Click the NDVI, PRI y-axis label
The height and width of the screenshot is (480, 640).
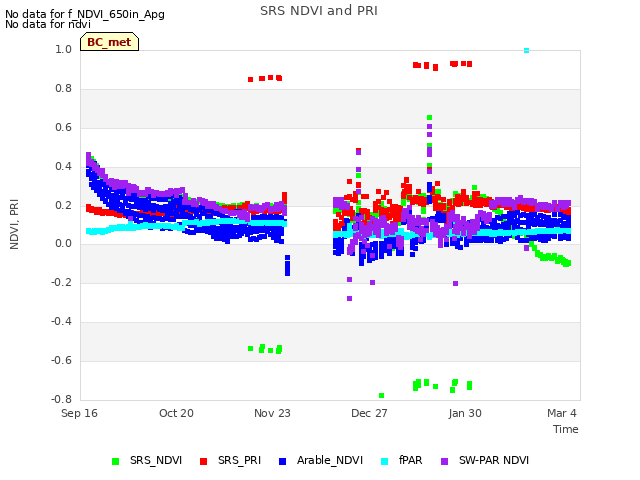tap(14, 224)
